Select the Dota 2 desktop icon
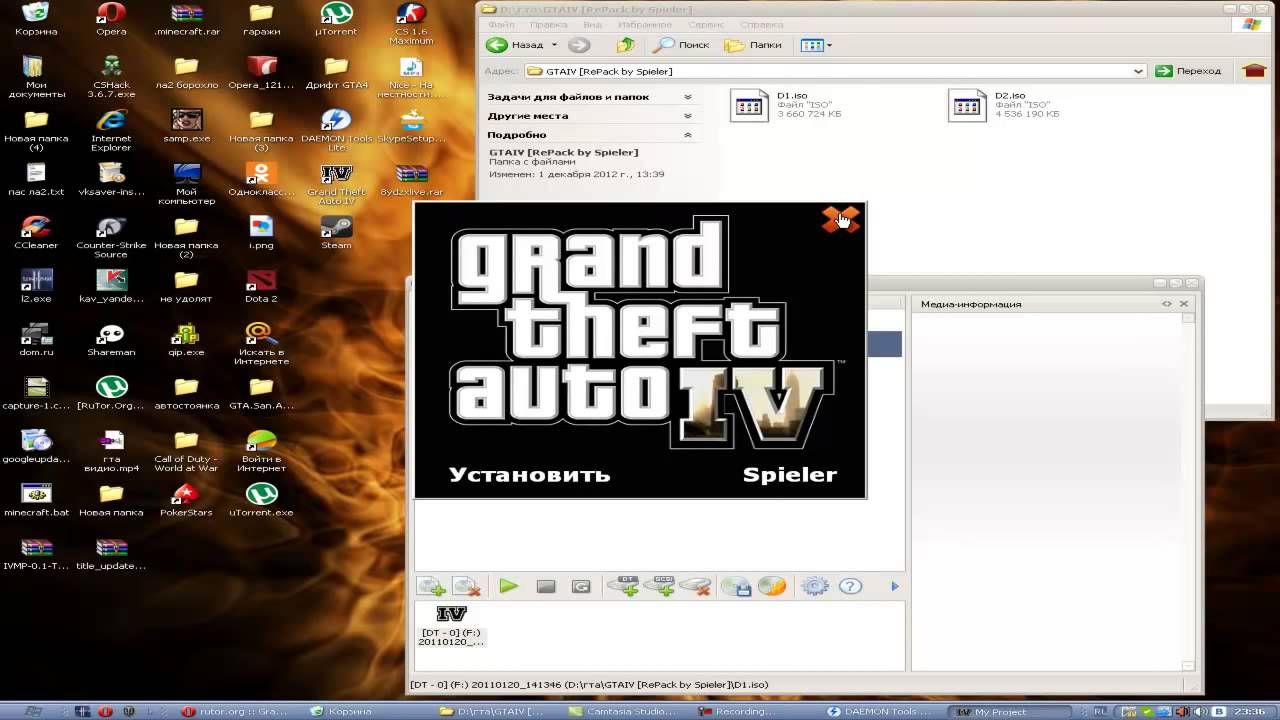 point(261,286)
